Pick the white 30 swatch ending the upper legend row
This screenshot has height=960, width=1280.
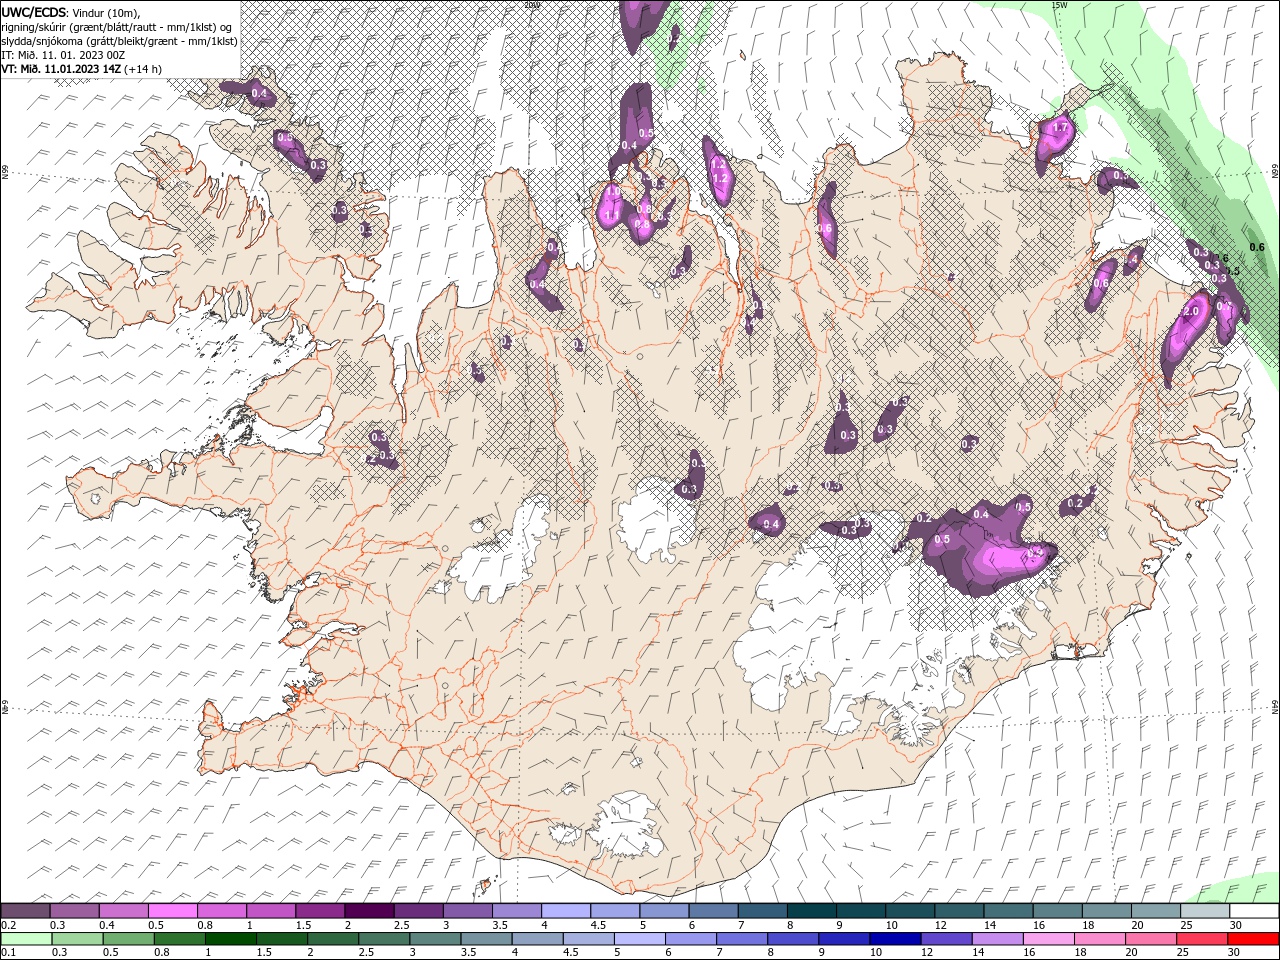1253,911
